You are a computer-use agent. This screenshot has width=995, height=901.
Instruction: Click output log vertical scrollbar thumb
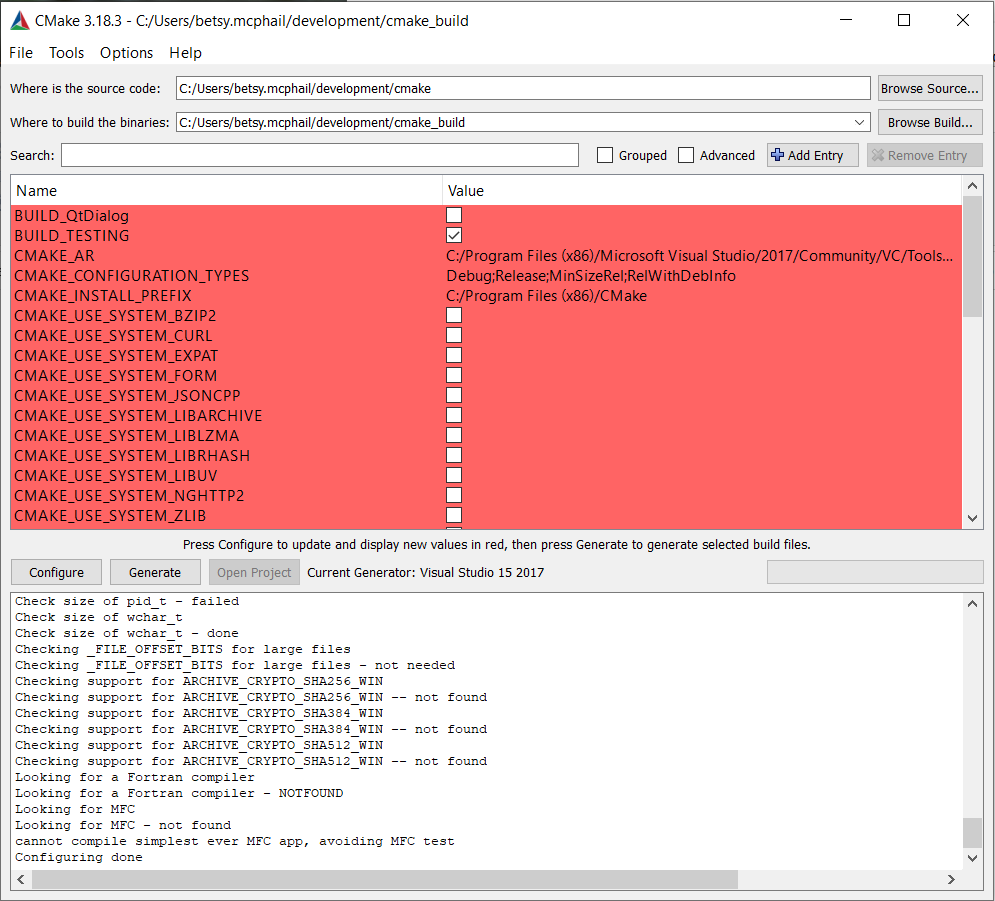tap(972, 832)
